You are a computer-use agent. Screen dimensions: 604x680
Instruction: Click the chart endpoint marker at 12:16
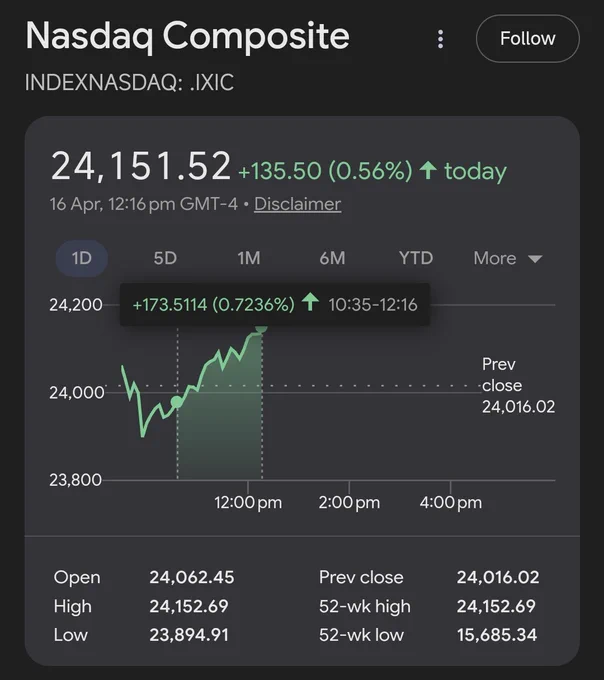point(261,328)
